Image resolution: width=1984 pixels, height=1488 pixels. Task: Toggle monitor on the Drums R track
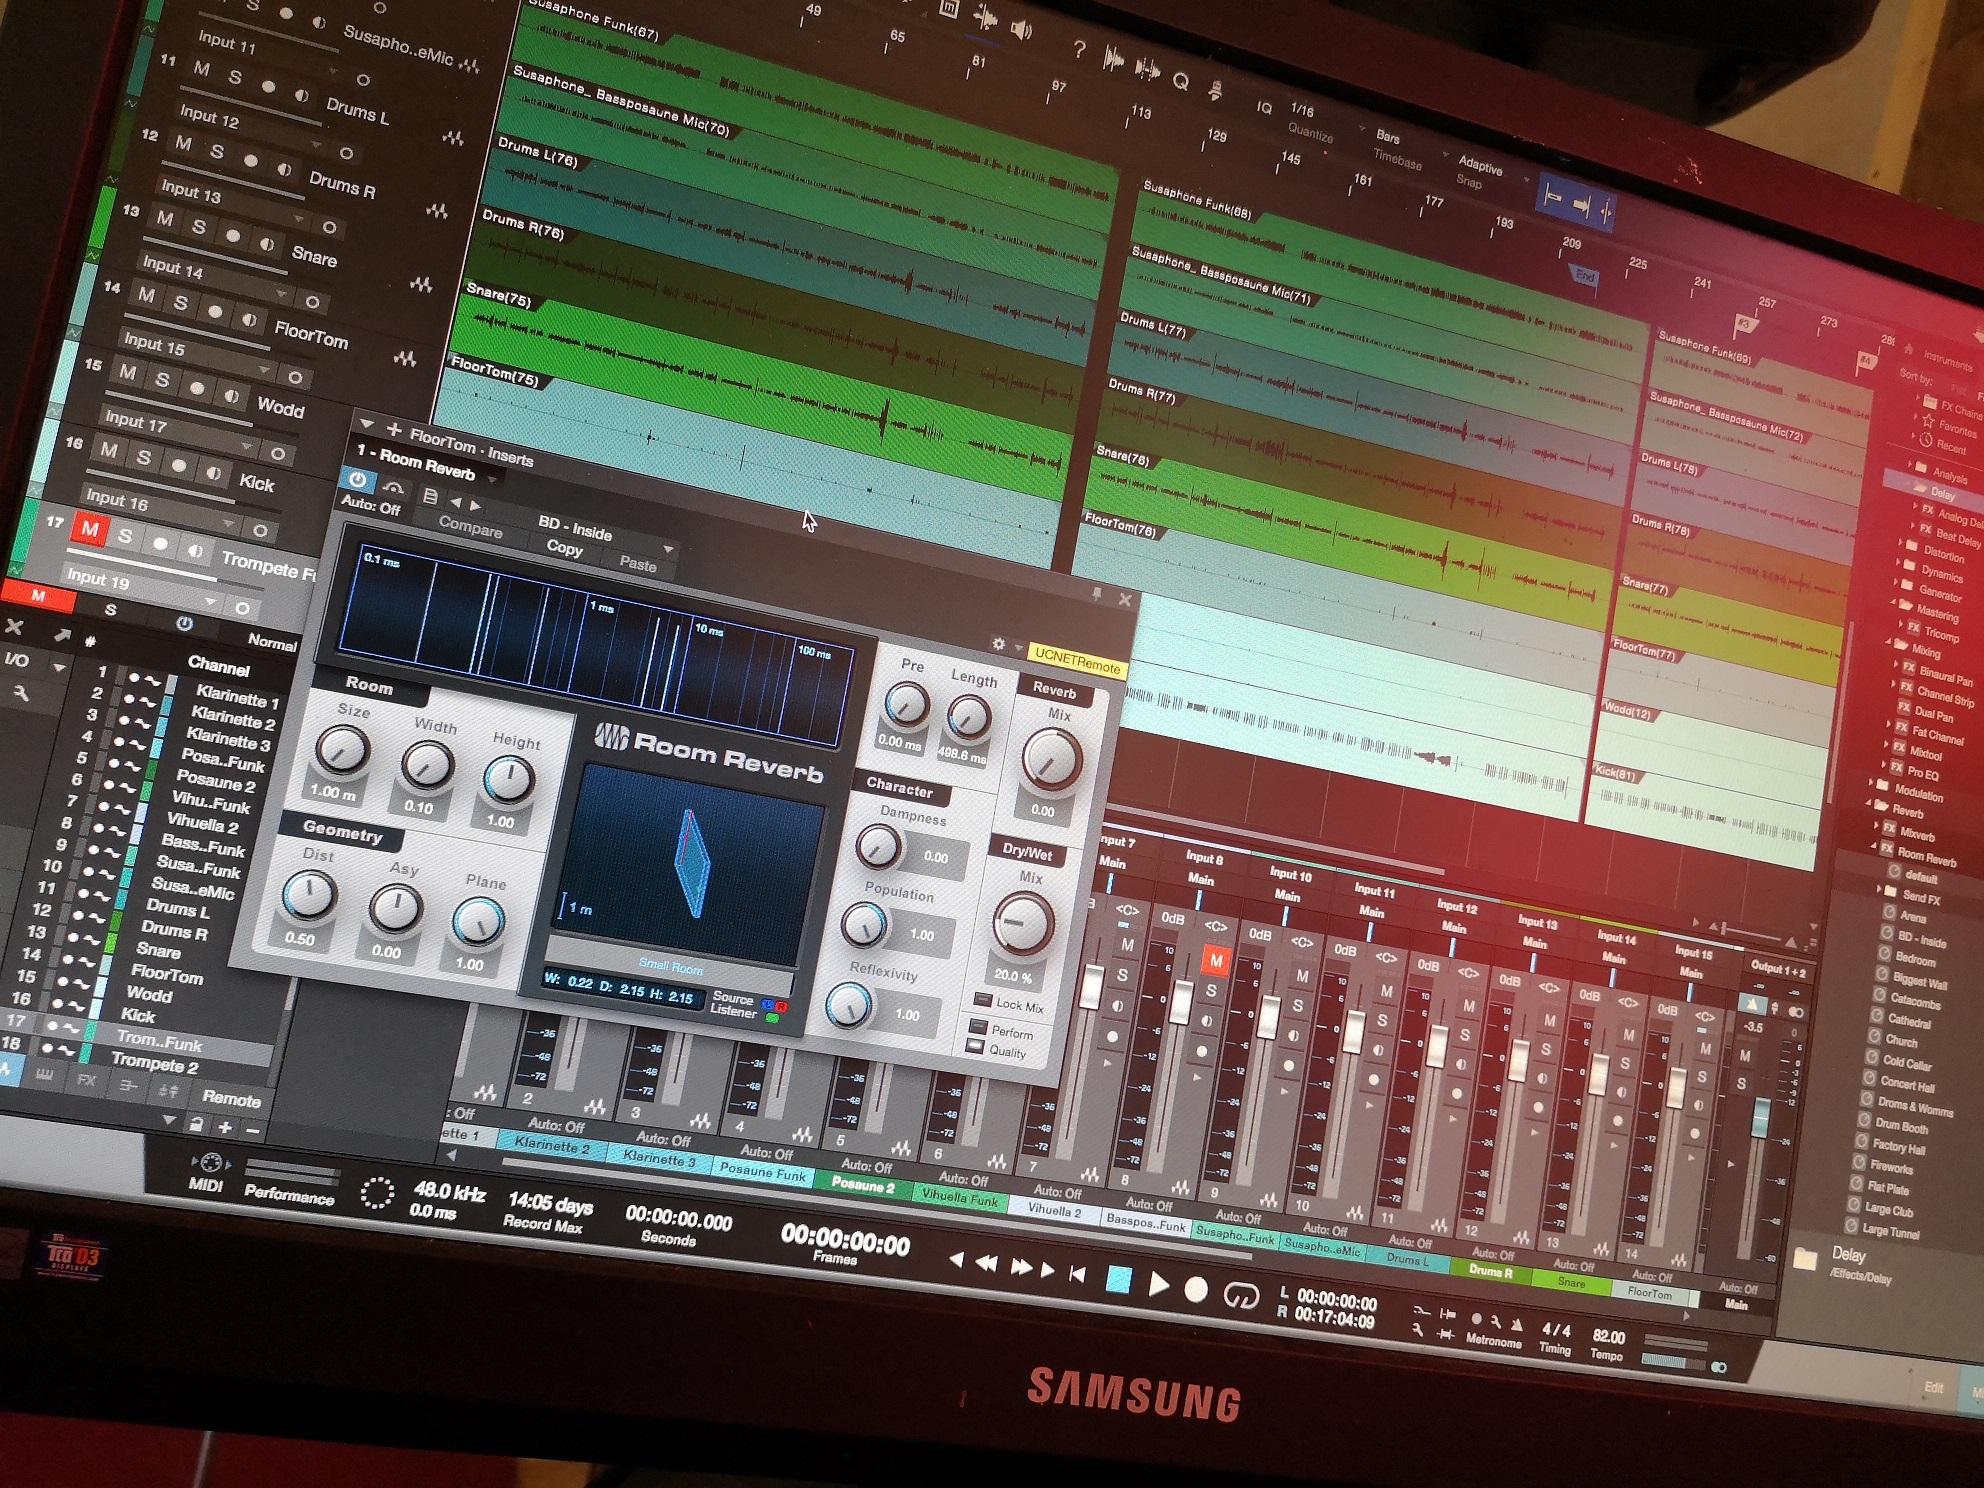[284, 170]
